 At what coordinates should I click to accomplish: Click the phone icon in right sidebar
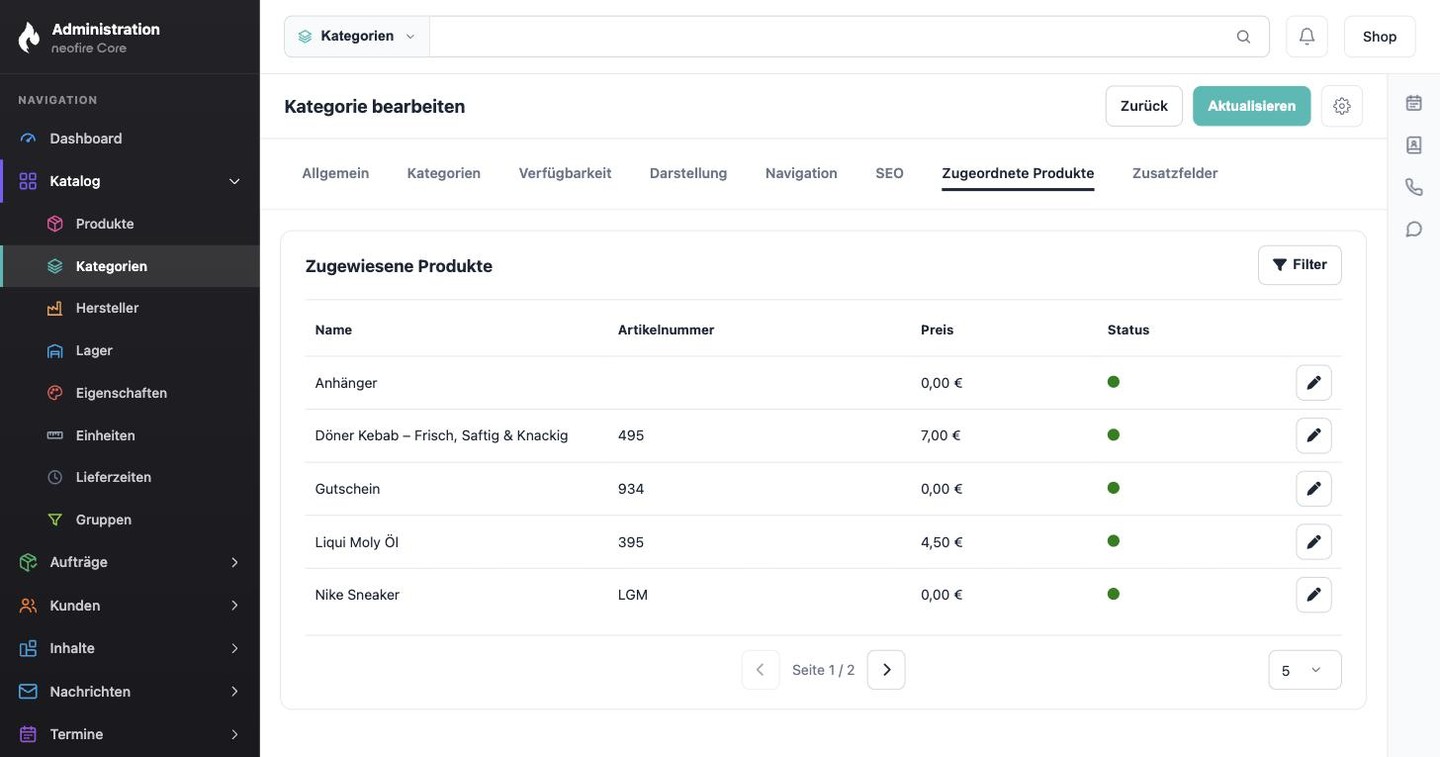click(x=1414, y=187)
